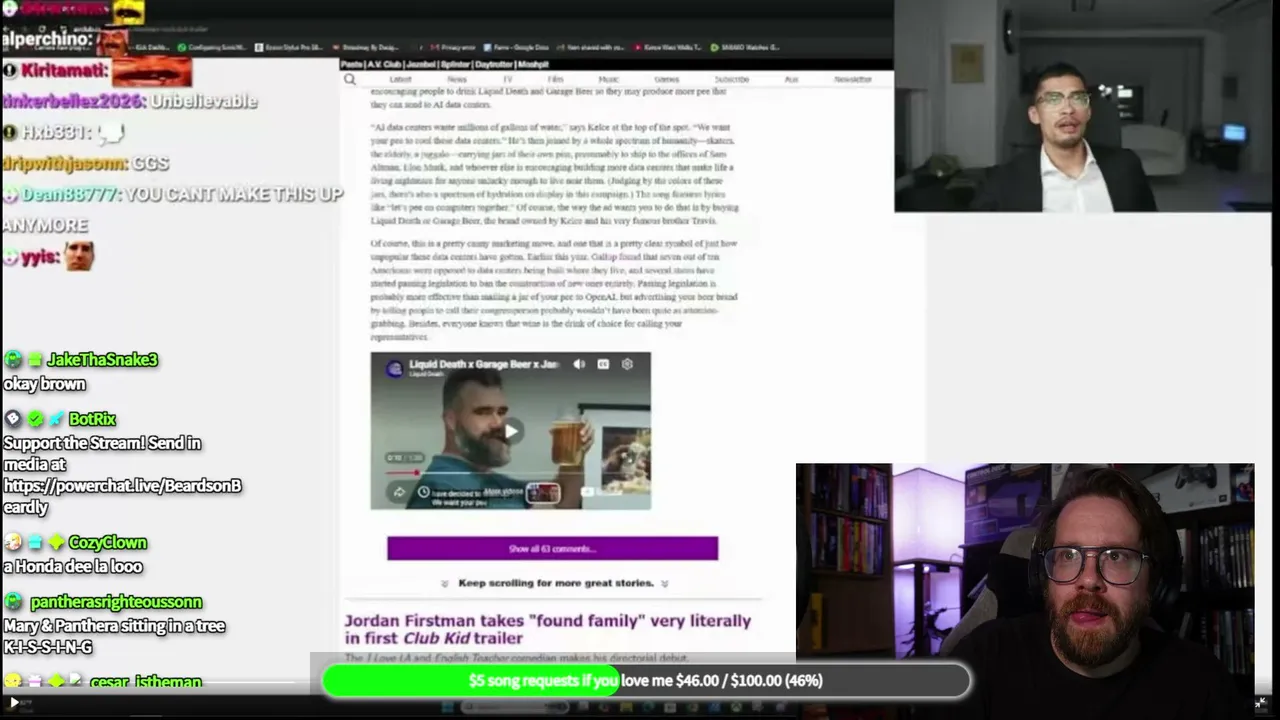Open the TV nav section
Image resolution: width=1280 pixels, height=720 pixels.
point(507,79)
